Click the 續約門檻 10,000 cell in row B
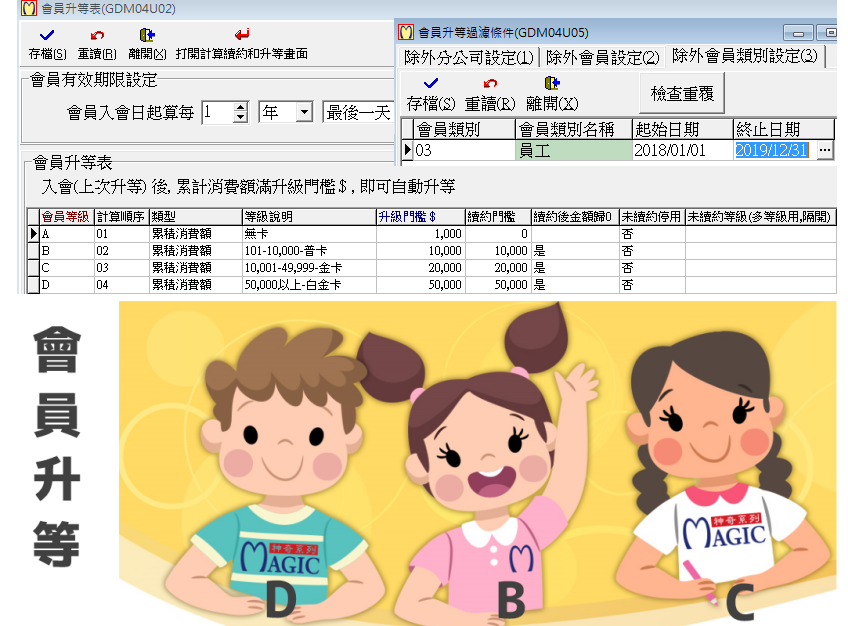Image resolution: width=848 pixels, height=626 pixels. [x=498, y=251]
